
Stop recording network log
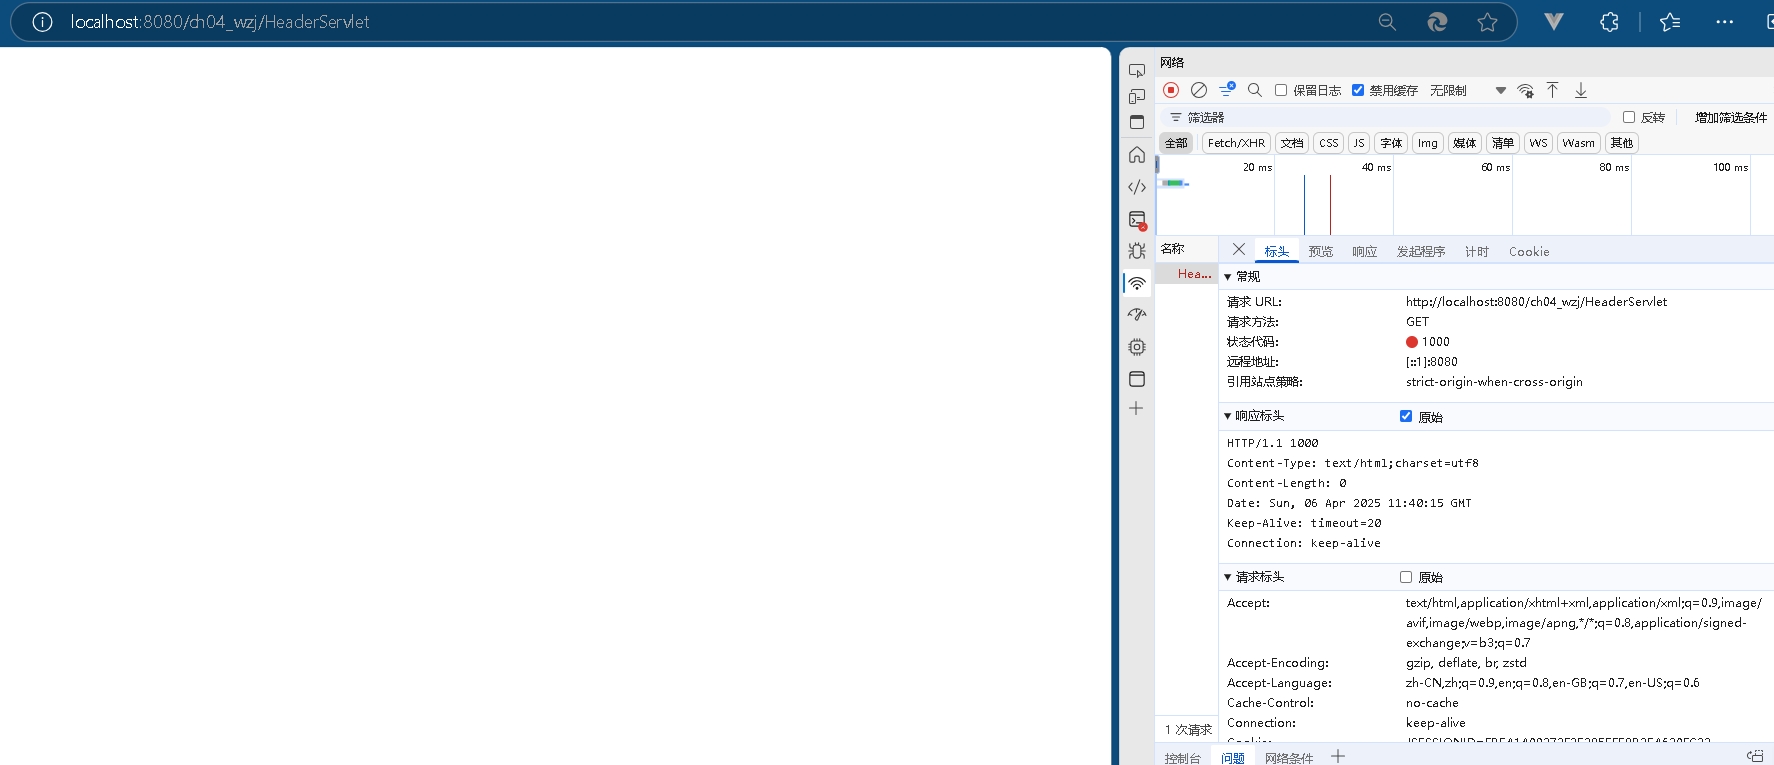[1171, 90]
